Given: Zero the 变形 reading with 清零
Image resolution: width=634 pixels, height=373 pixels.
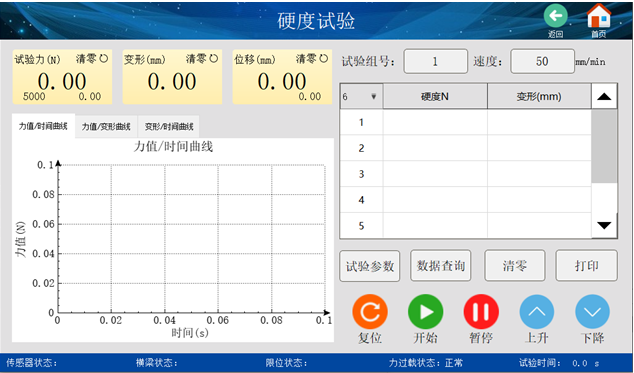Looking at the screenshot, I should (202, 59).
